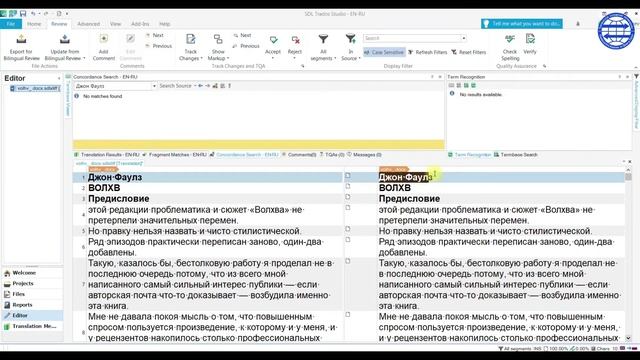The height and width of the screenshot is (360, 640).
Task: Open Comments(0) tab
Action: [299, 155]
